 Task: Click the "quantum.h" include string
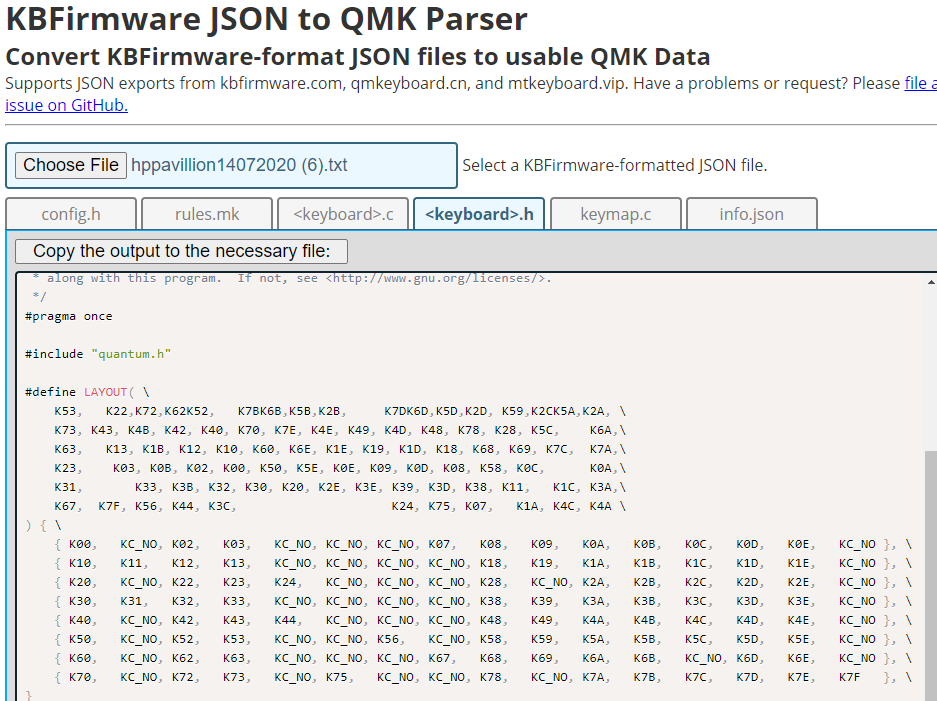point(131,354)
